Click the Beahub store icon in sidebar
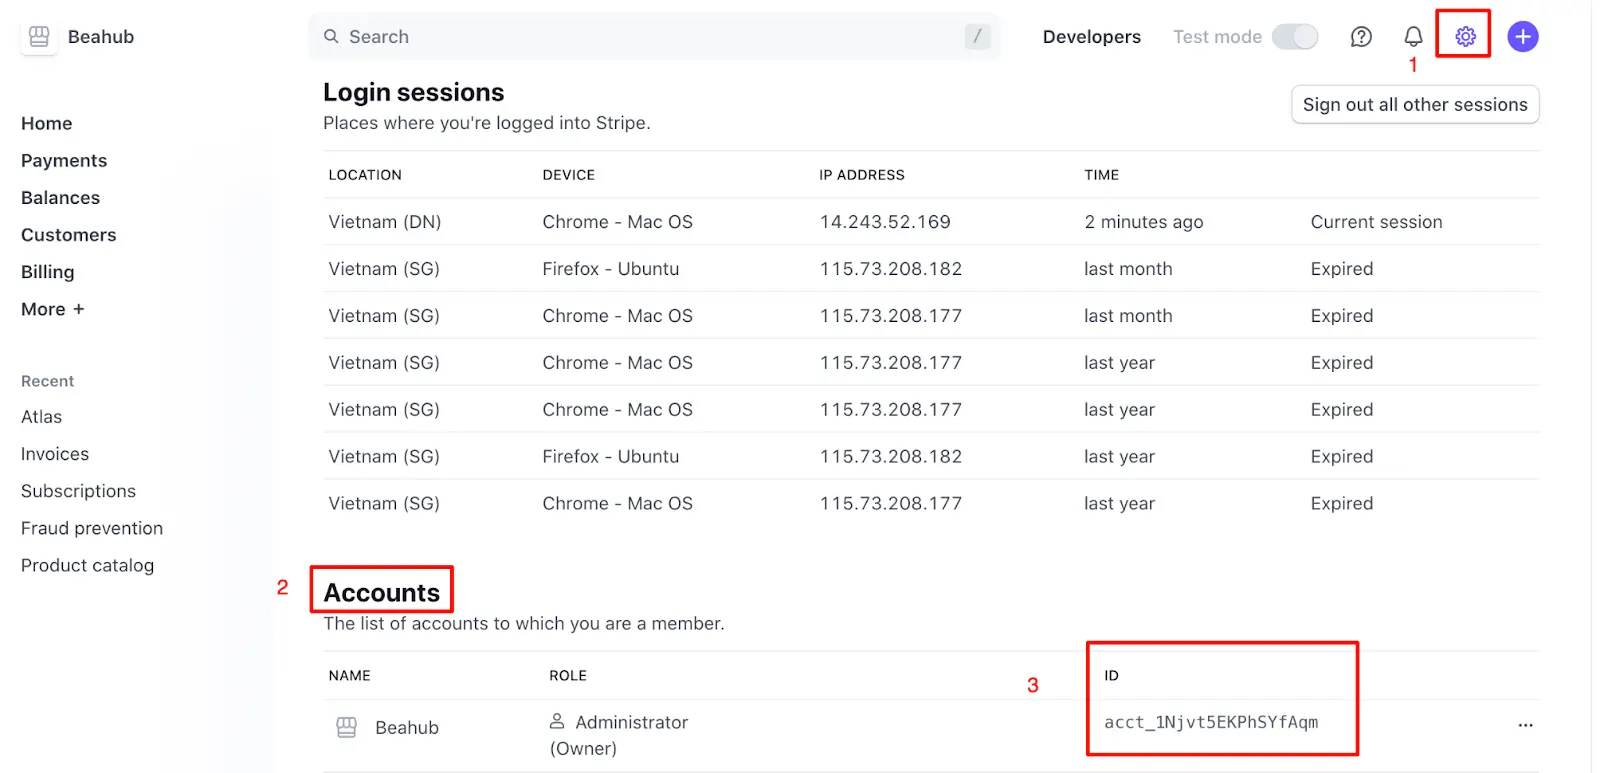Screen dimensions: 1600x773 click(39, 37)
